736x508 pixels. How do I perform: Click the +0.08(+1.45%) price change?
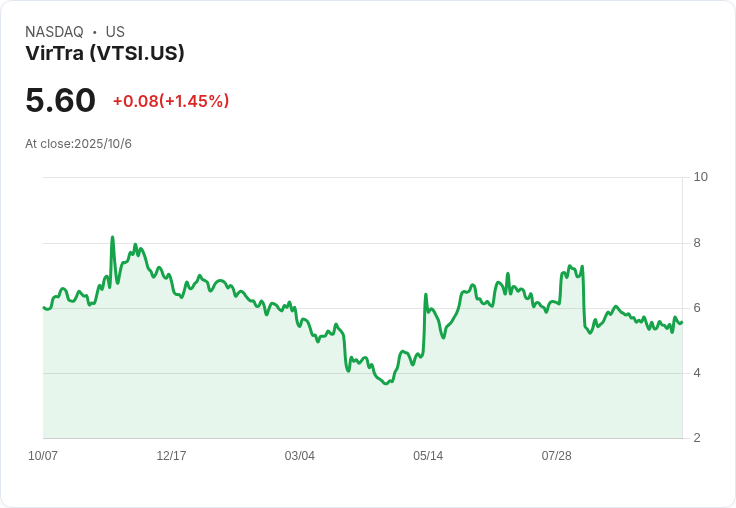pyautogui.click(x=171, y=101)
